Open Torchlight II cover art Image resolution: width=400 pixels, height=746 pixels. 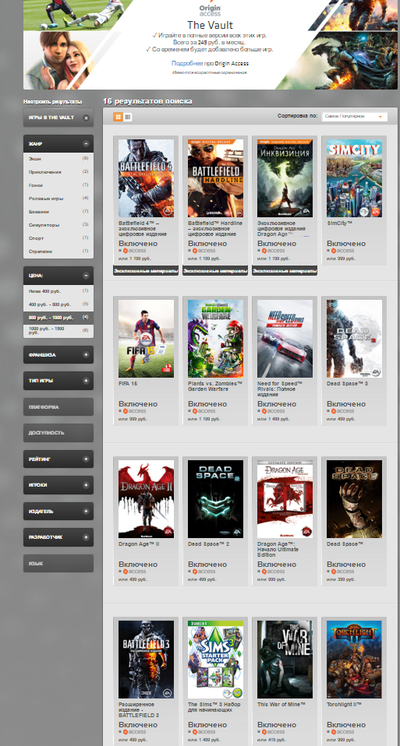354,659
